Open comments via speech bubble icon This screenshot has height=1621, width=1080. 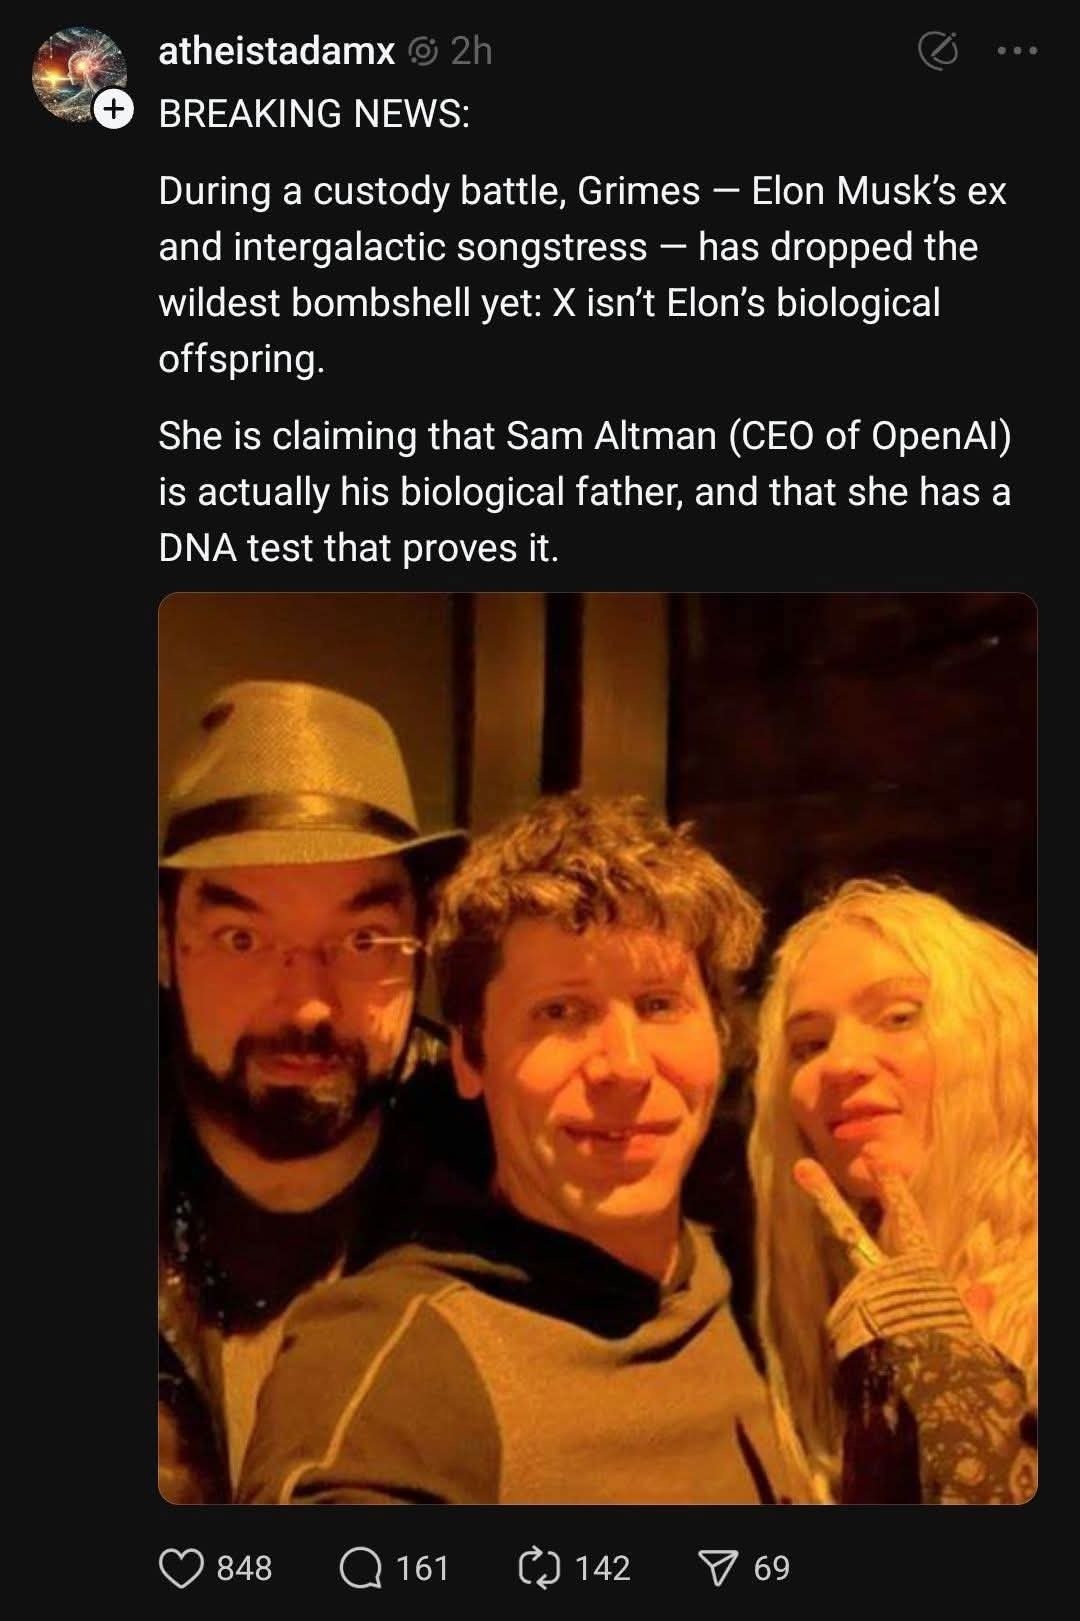click(x=360, y=1567)
